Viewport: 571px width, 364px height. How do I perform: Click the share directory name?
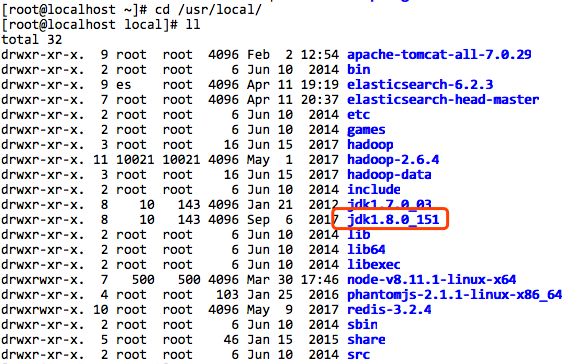point(366,340)
